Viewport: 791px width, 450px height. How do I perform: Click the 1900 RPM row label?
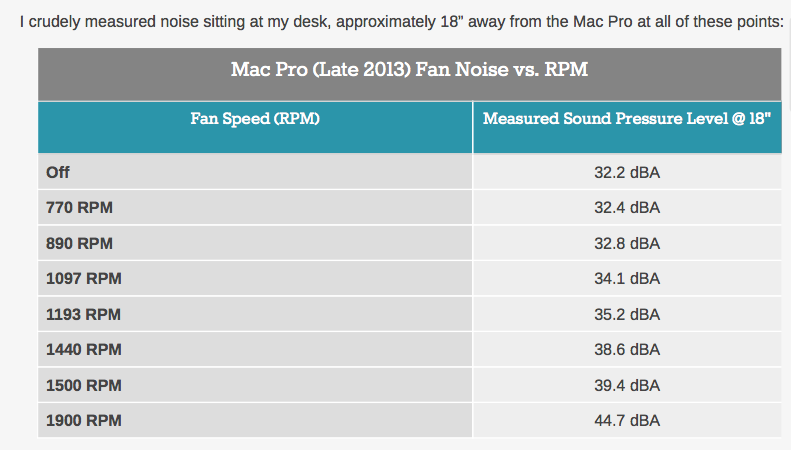84,420
